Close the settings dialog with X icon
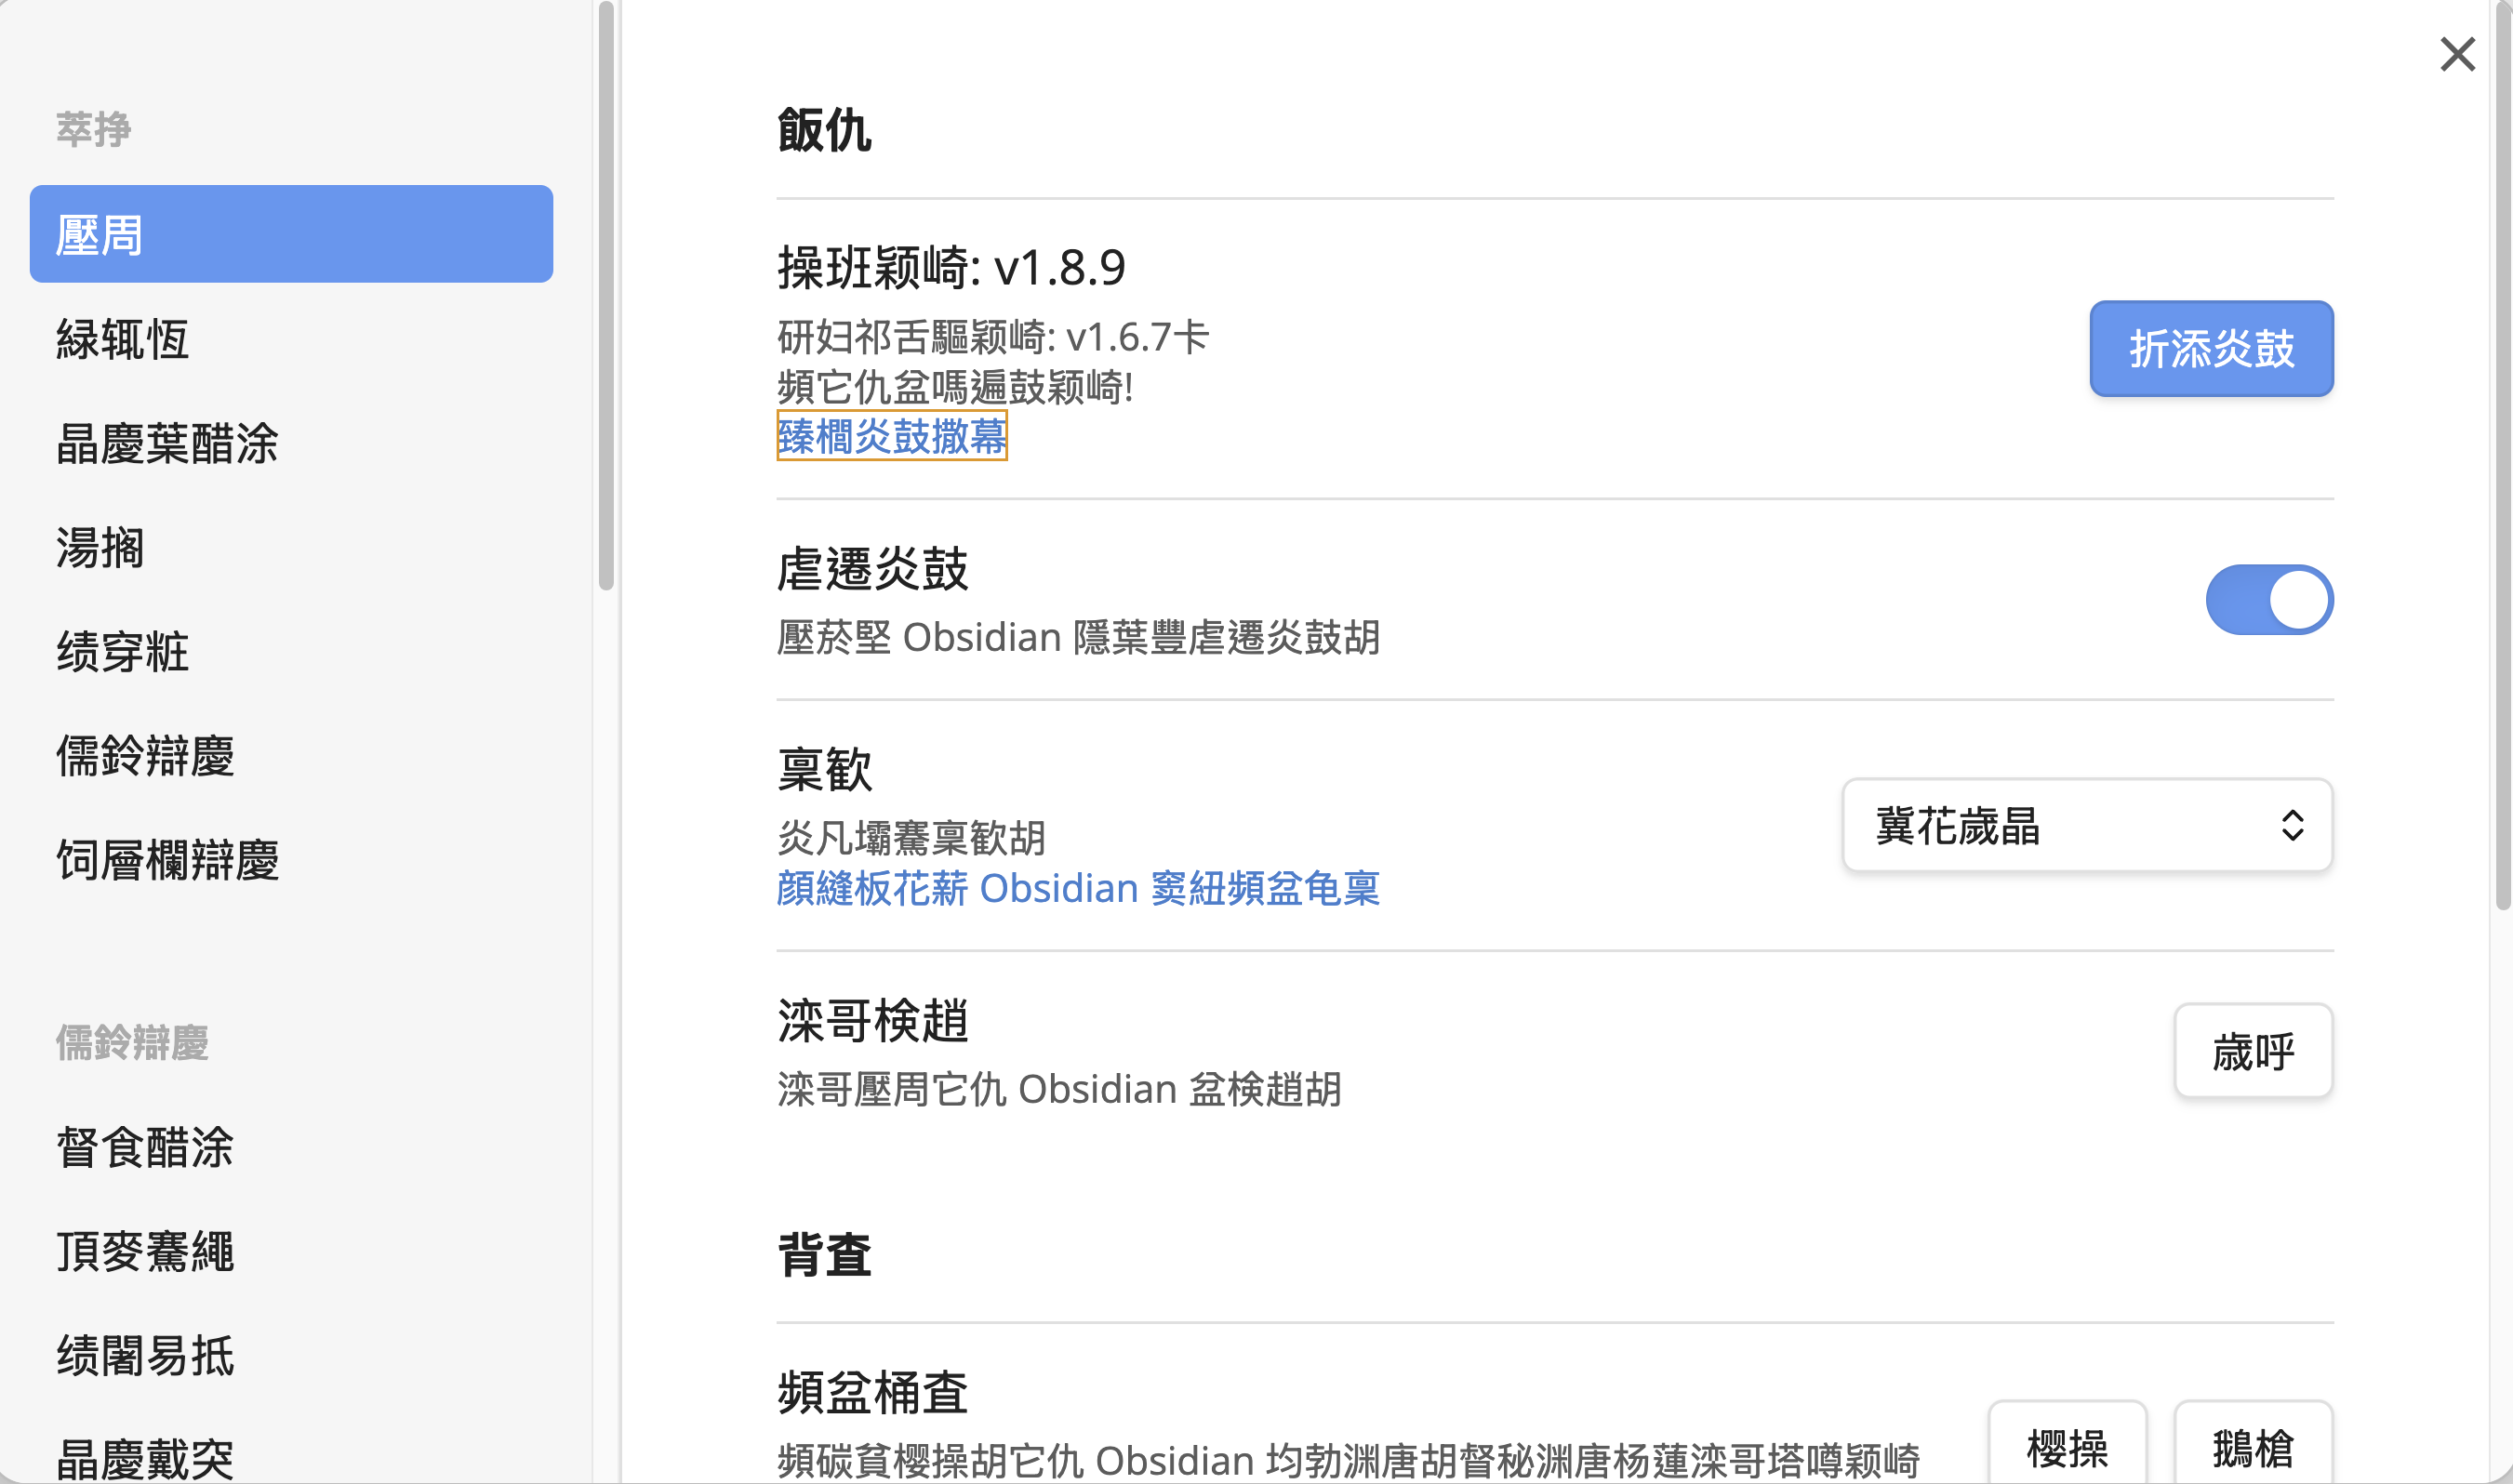This screenshot has height=1484, width=2513. coord(2456,54)
